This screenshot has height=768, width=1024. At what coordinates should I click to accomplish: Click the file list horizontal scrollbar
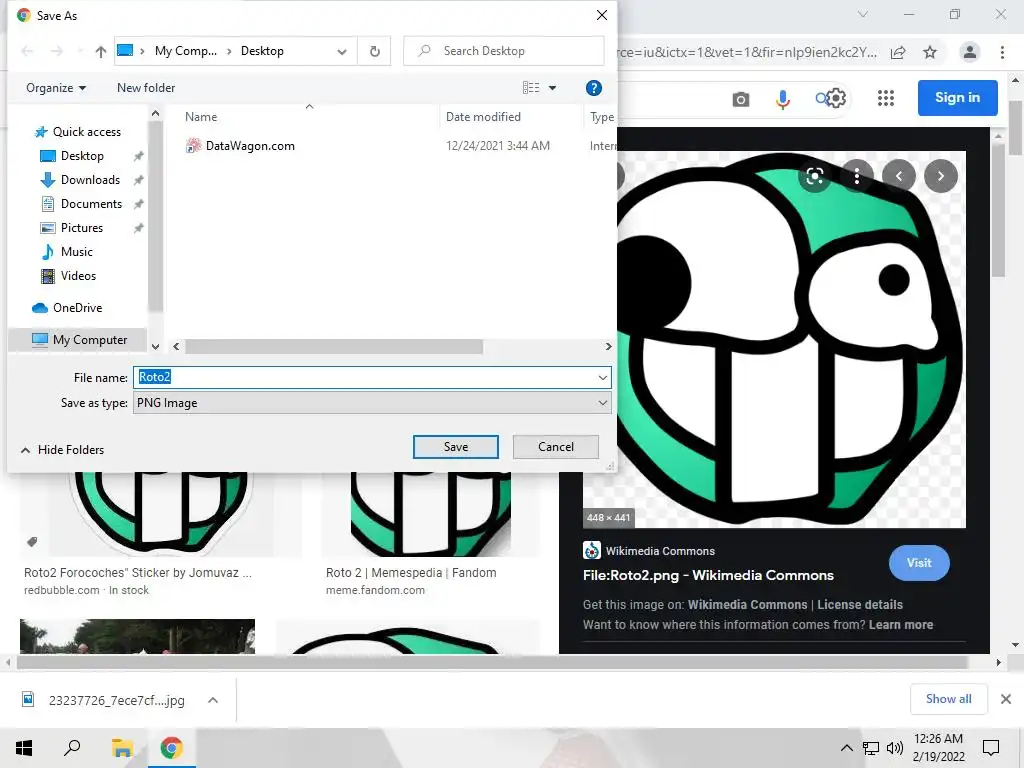[x=334, y=347]
